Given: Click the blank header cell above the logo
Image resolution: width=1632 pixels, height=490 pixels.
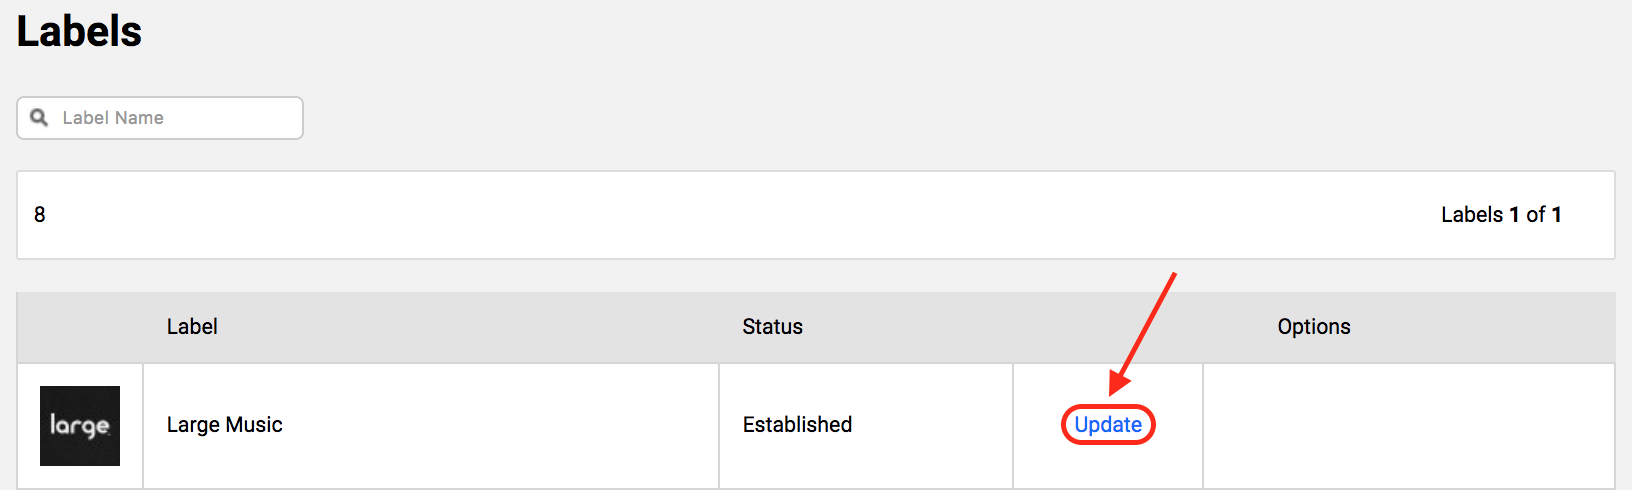Looking at the screenshot, I should point(80,327).
